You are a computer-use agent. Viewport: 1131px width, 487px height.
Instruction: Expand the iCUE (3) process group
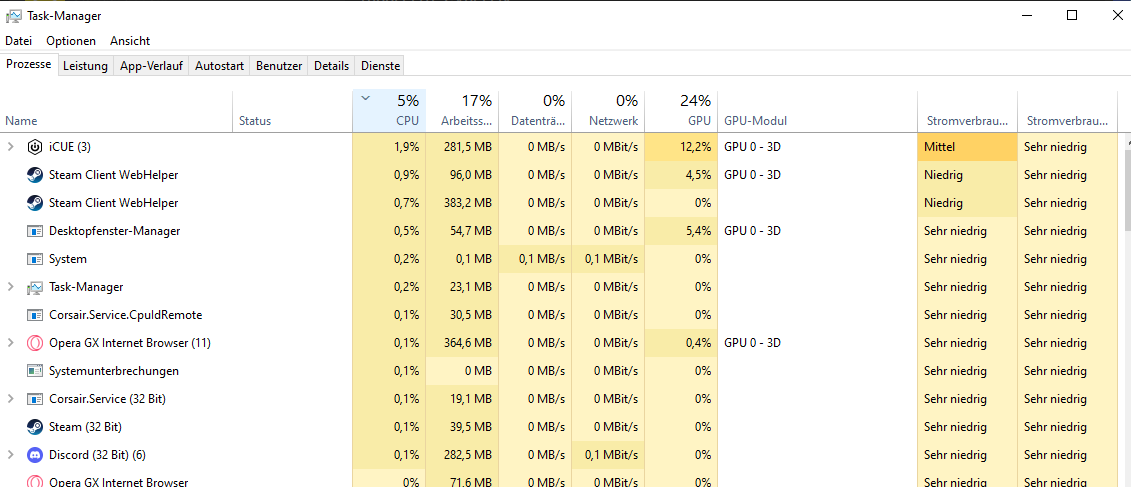[x=10, y=147]
